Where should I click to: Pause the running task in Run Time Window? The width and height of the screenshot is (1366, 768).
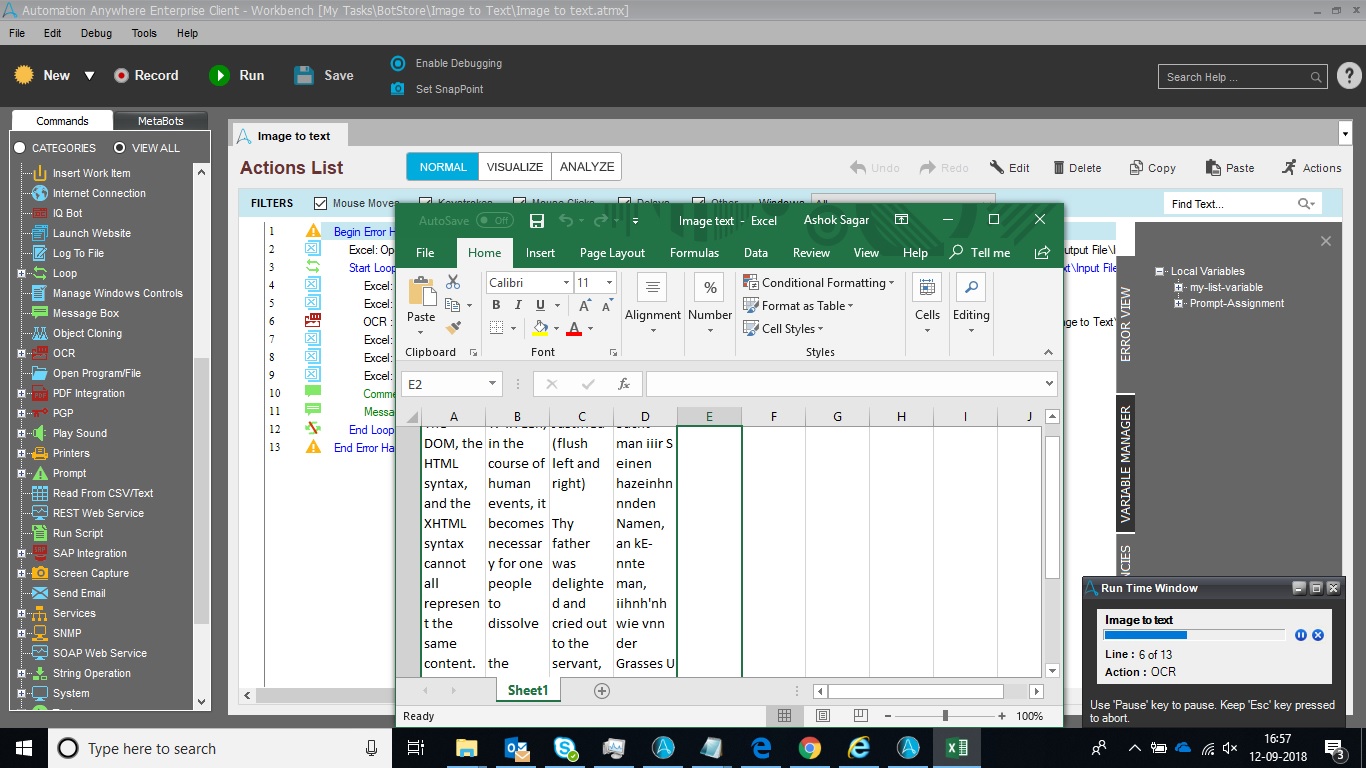click(x=1300, y=635)
